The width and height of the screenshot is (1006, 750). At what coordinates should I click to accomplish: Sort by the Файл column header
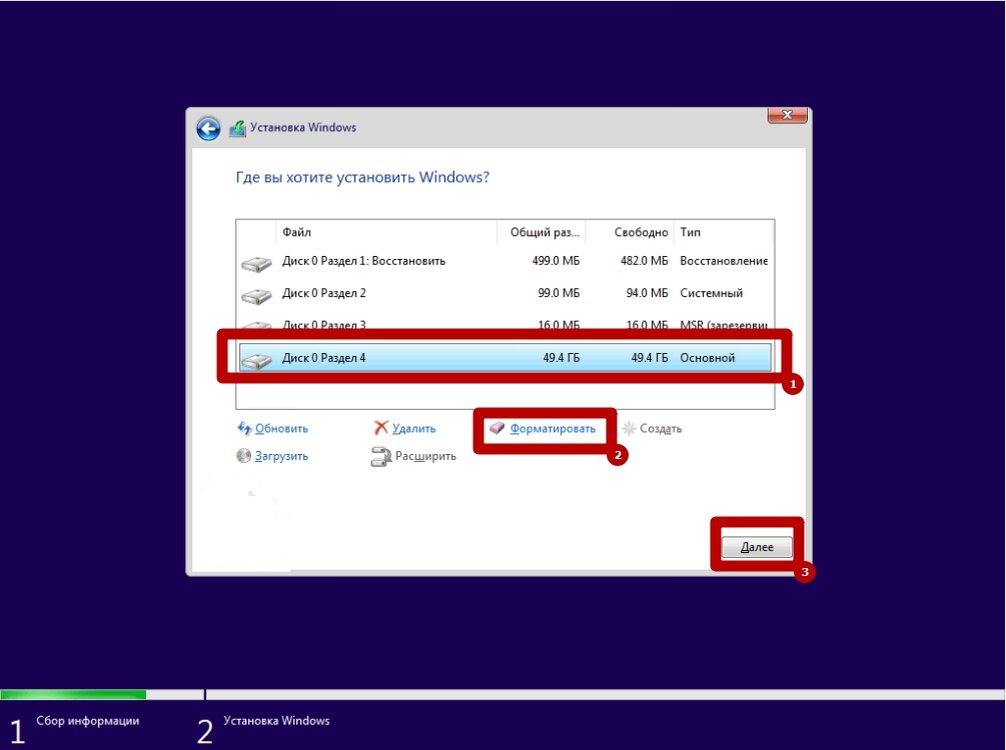386,232
